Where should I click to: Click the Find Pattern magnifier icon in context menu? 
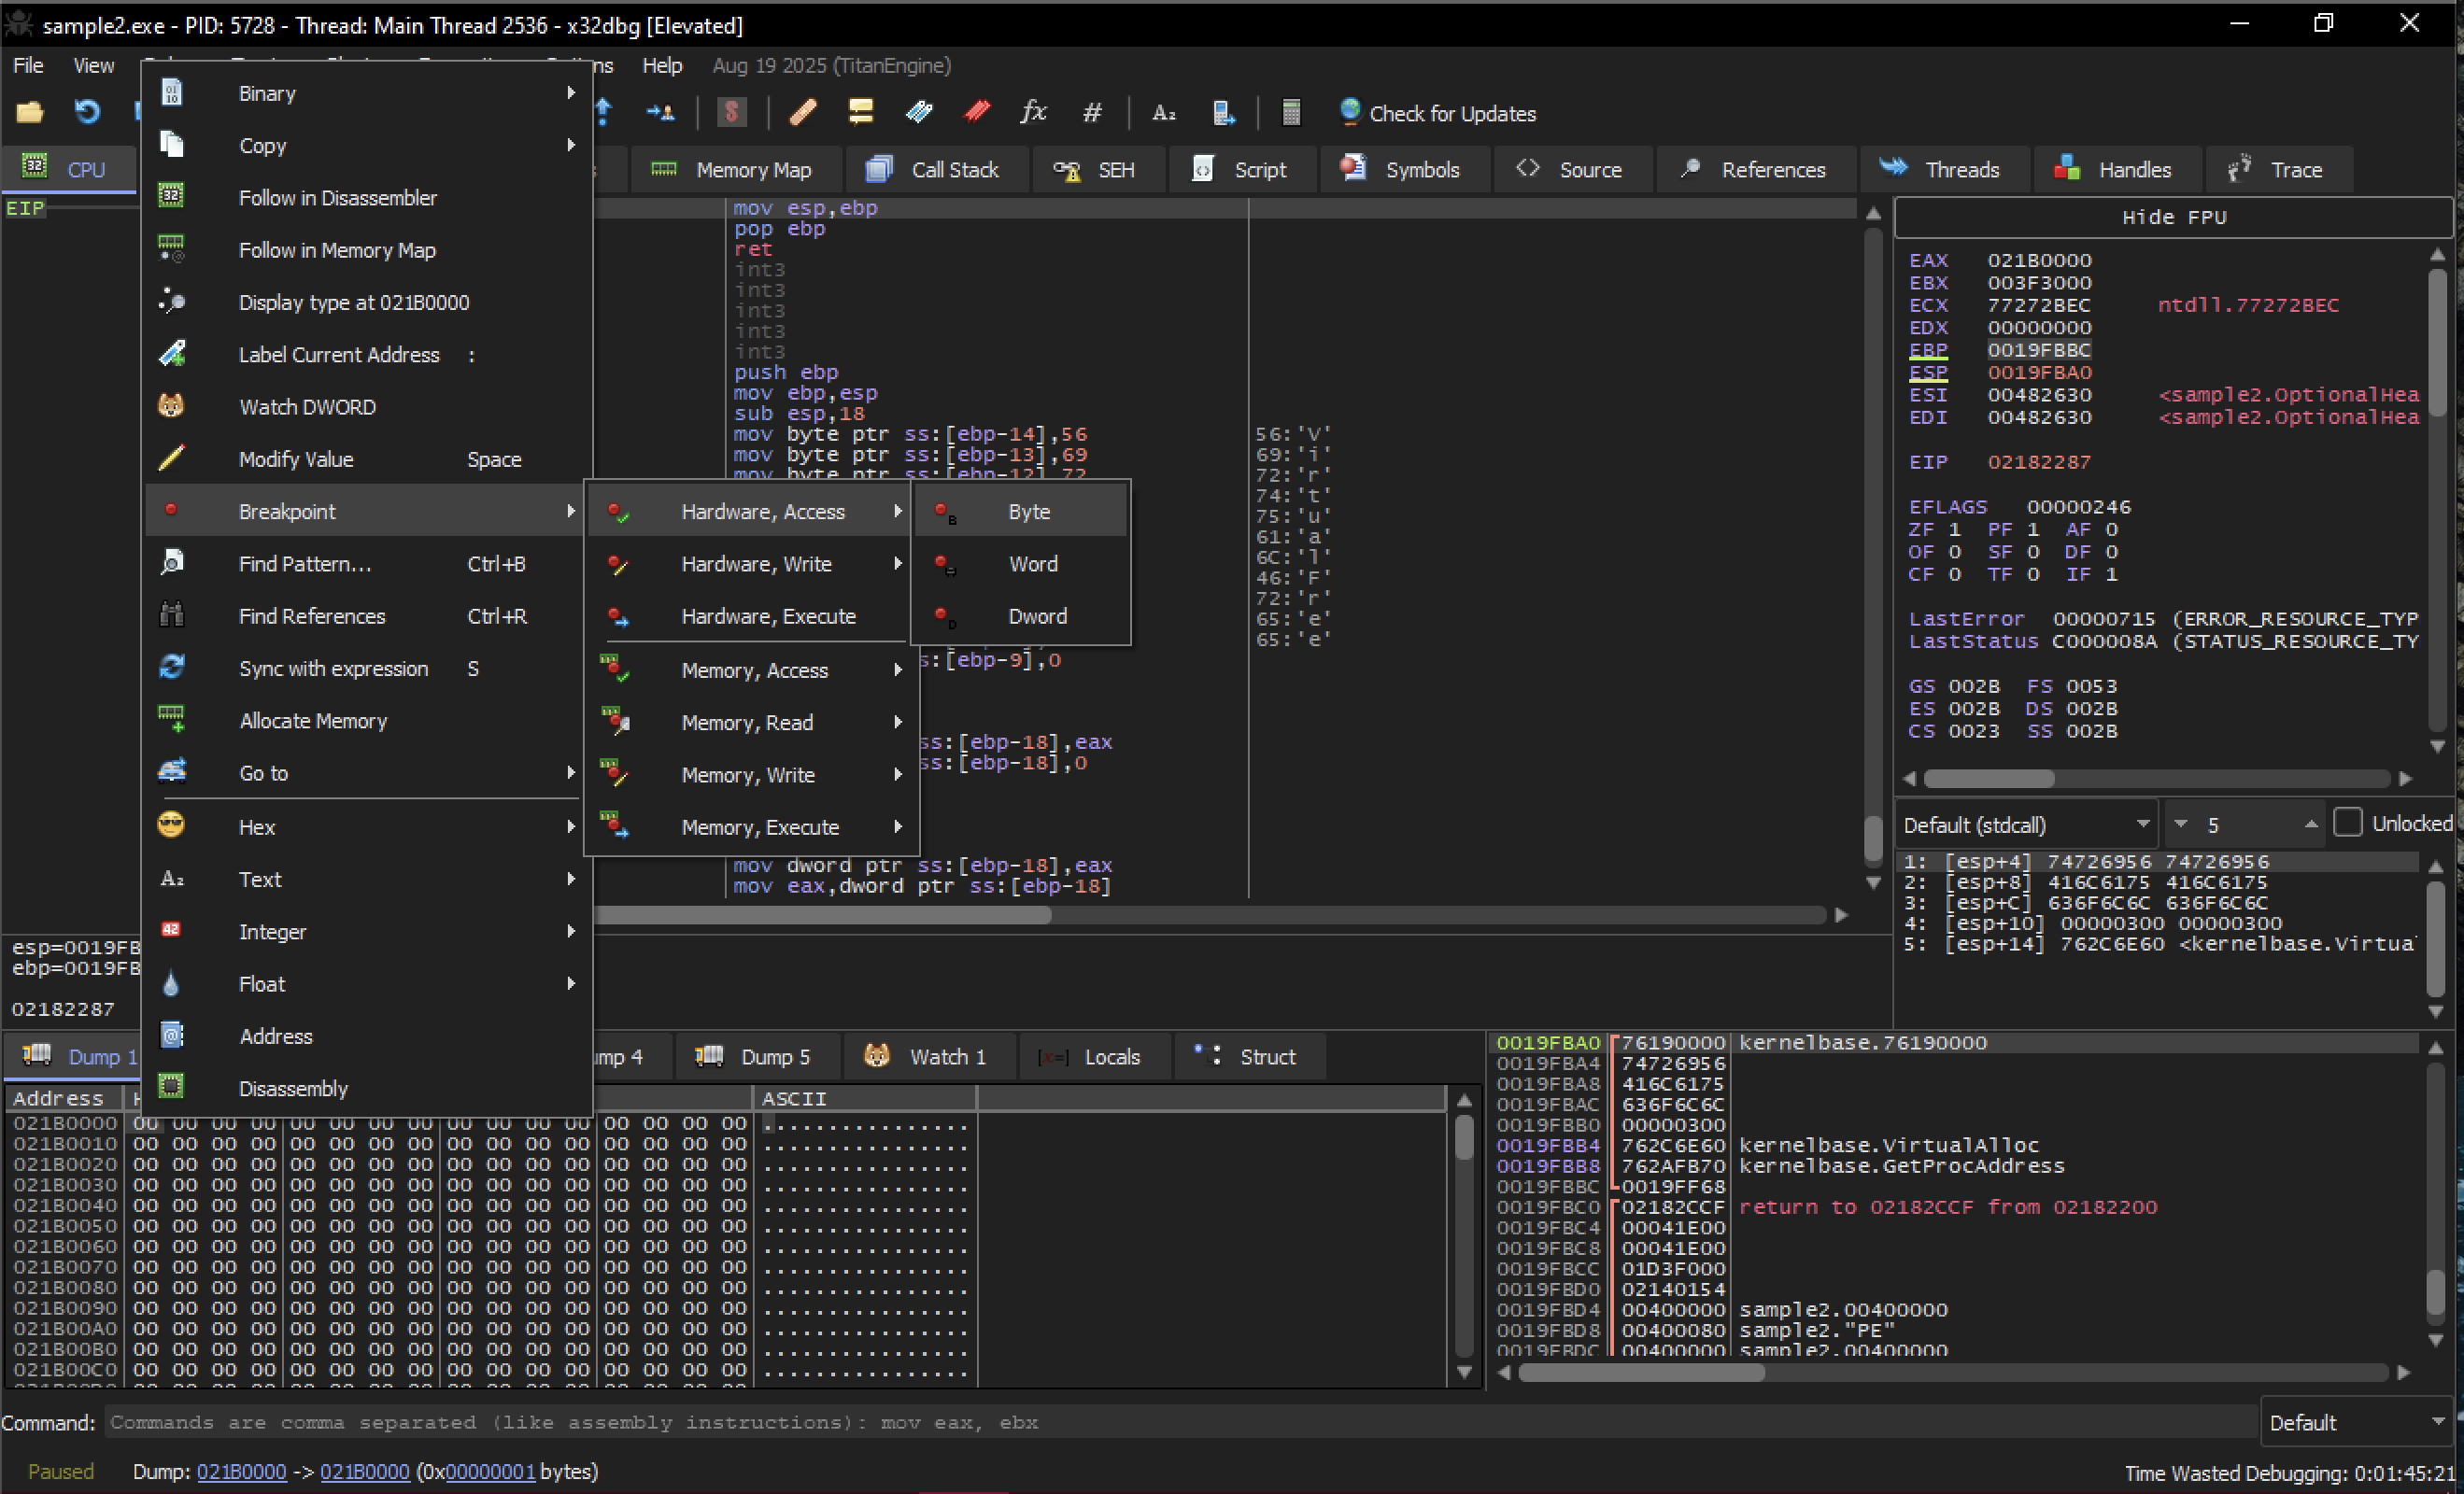(x=171, y=562)
